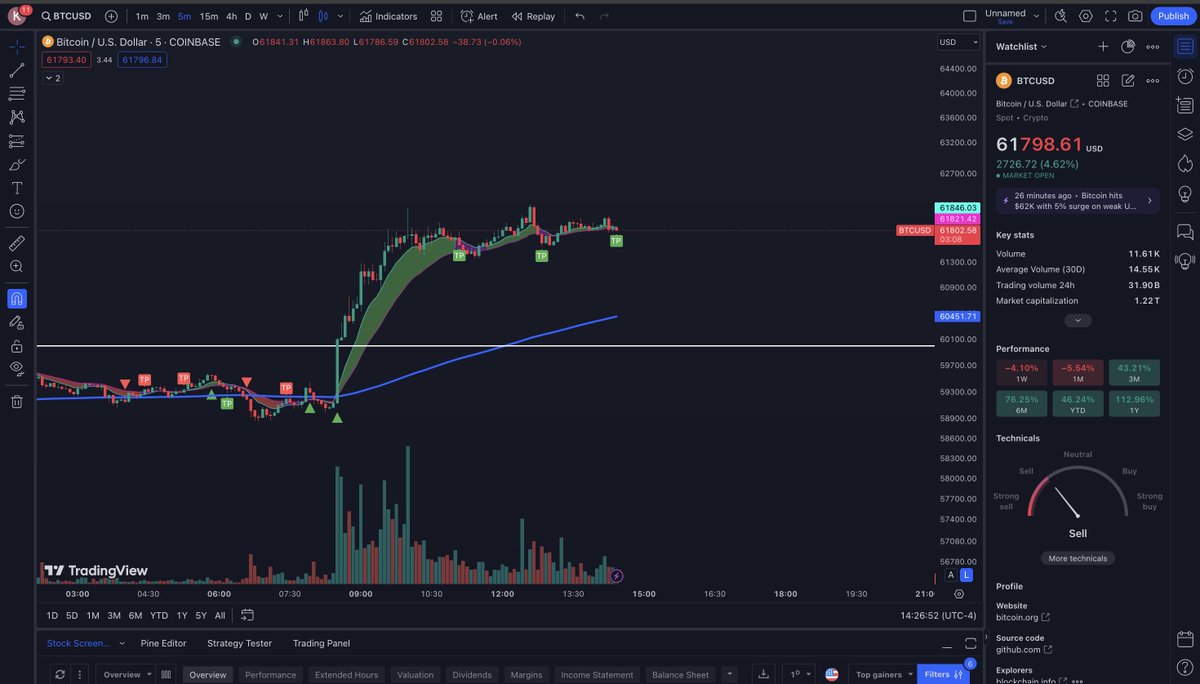Expand the collapsed indicators legend showing 2
This screenshot has height=684, width=1200.
tap(53, 78)
